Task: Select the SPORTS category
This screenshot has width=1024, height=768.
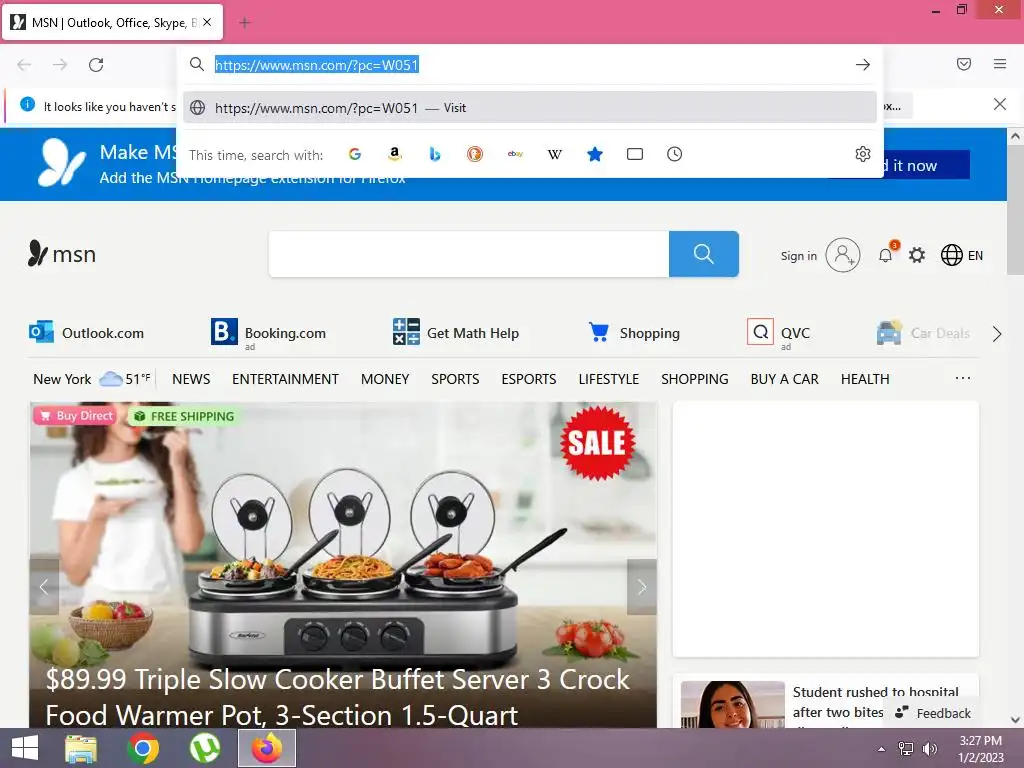Action: pos(455,379)
